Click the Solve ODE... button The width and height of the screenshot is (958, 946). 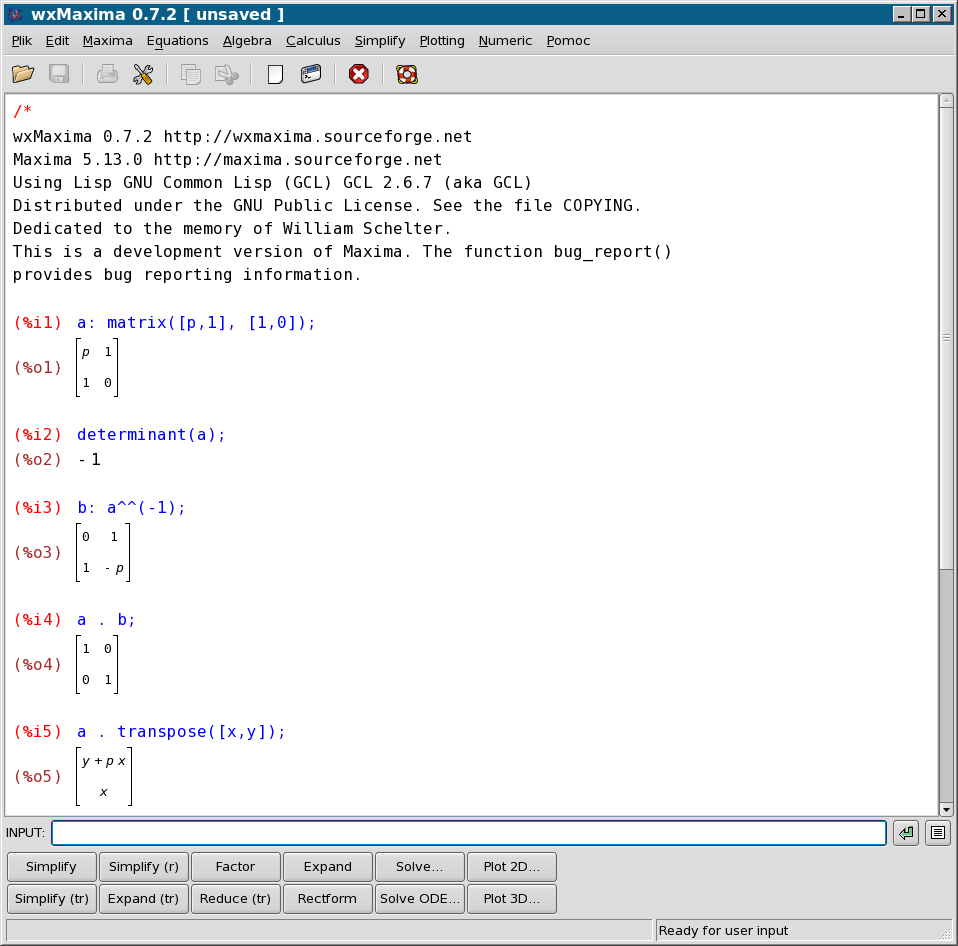(419, 899)
